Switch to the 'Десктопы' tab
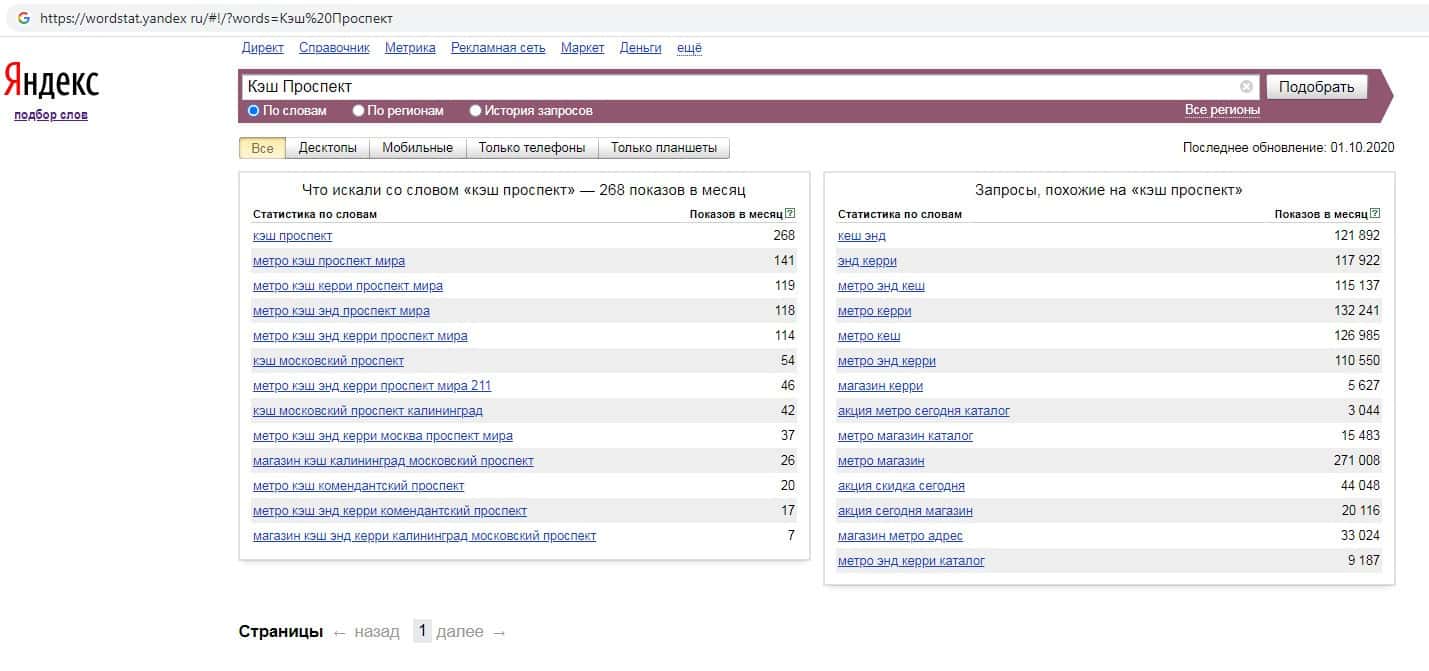Image resolution: width=1429 pixels, height=671 pixels. coord(327,148)
